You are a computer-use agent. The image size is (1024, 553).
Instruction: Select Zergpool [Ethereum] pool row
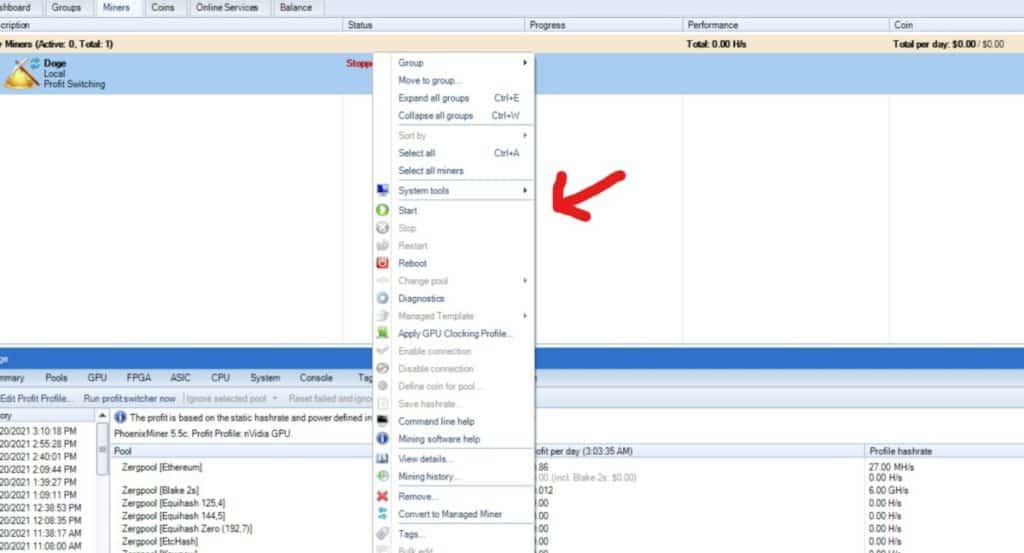161,467
